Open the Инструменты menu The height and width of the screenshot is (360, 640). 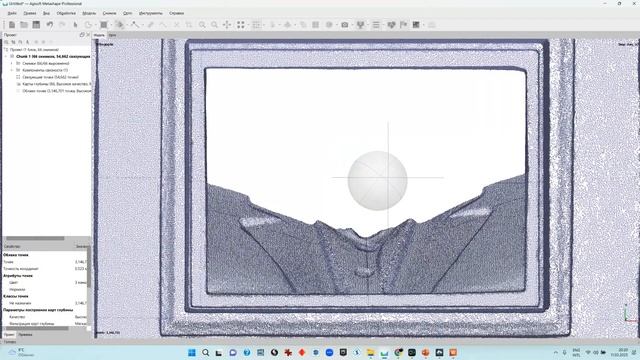[151, 13]
